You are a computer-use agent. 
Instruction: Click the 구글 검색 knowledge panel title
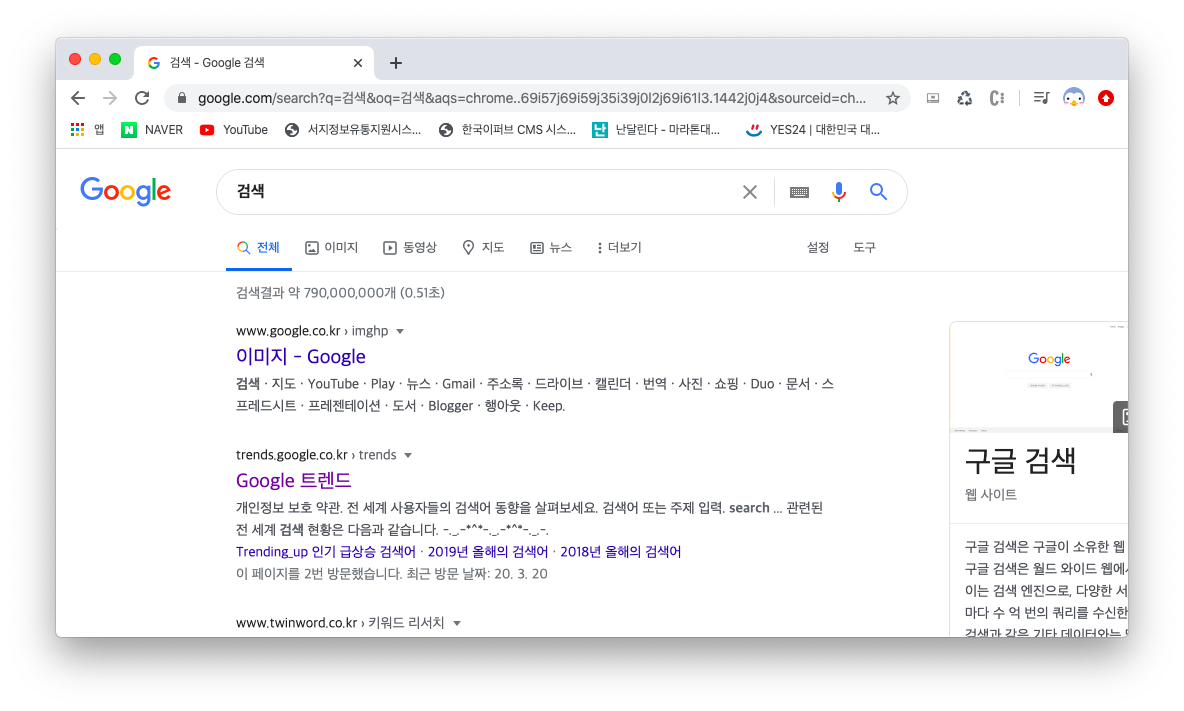1020,460
